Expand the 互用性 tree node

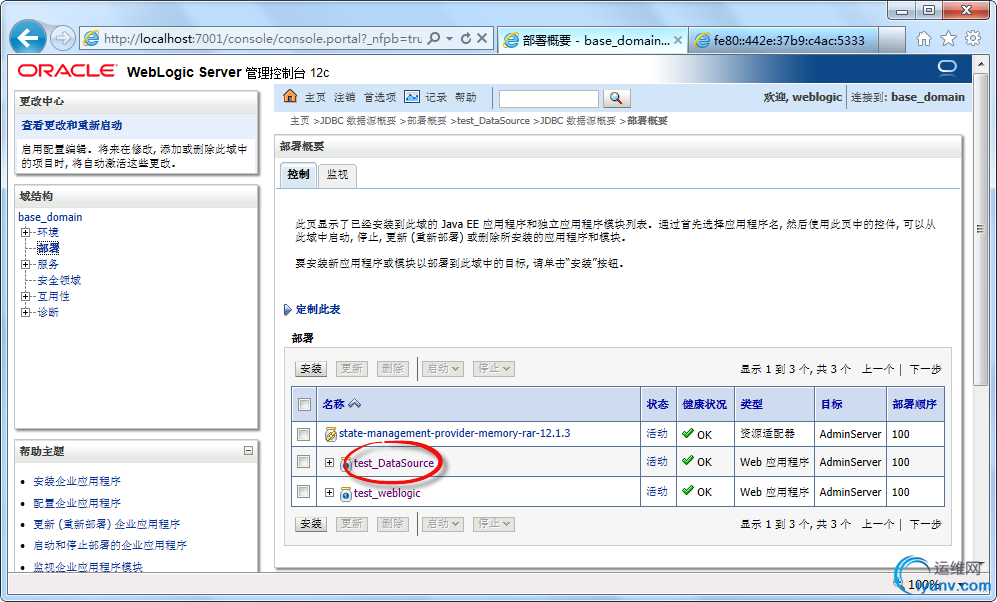[x=25, y=296]
